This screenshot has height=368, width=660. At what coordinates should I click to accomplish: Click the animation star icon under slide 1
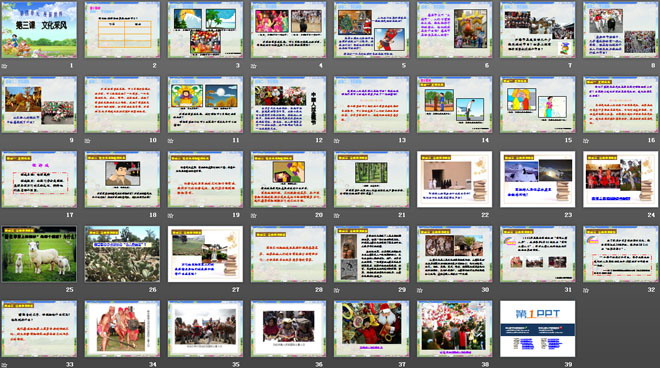5,66
